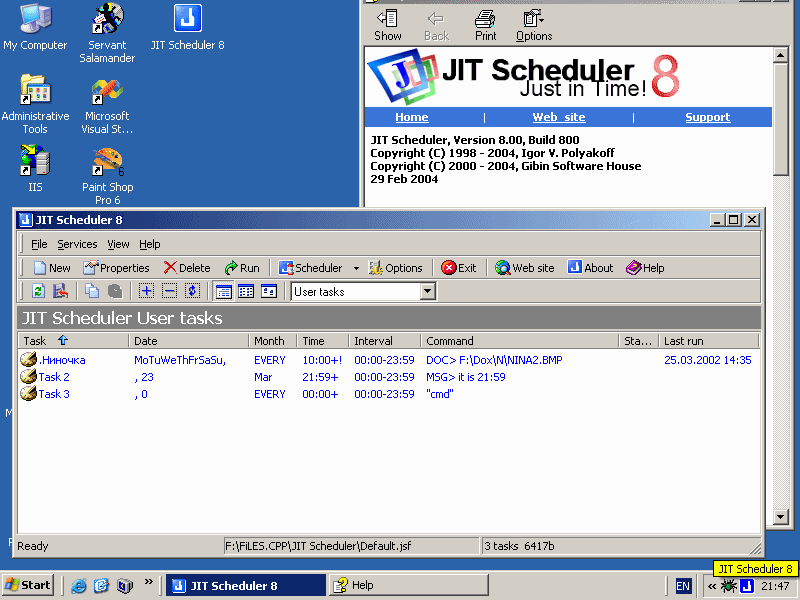This screenshot has width=800, height=600.
Task: Click the plus select-all icon
Action: [146, 291]
